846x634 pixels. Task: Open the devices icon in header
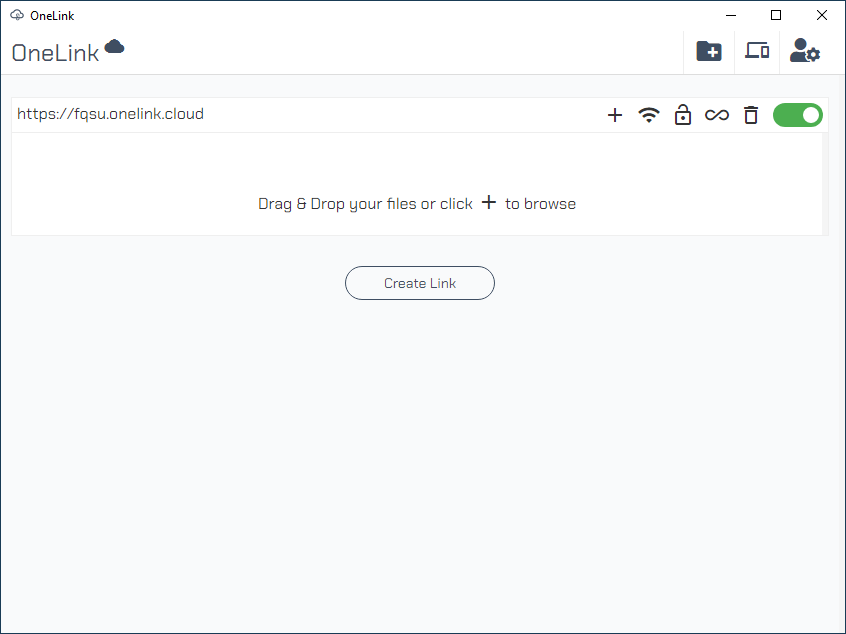(757, 51)
